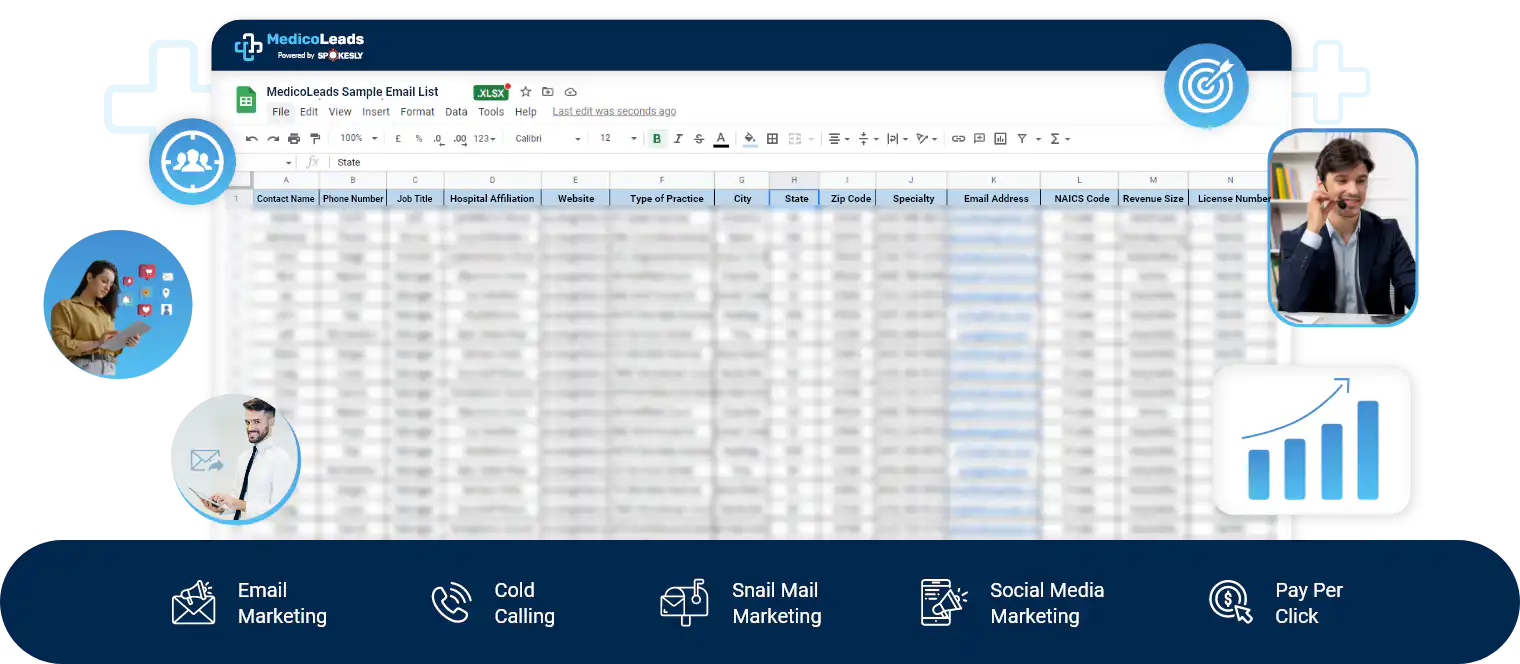Screen dimensions: 1520x664
Task: Select the paint format tool
Action: [316, 139]
